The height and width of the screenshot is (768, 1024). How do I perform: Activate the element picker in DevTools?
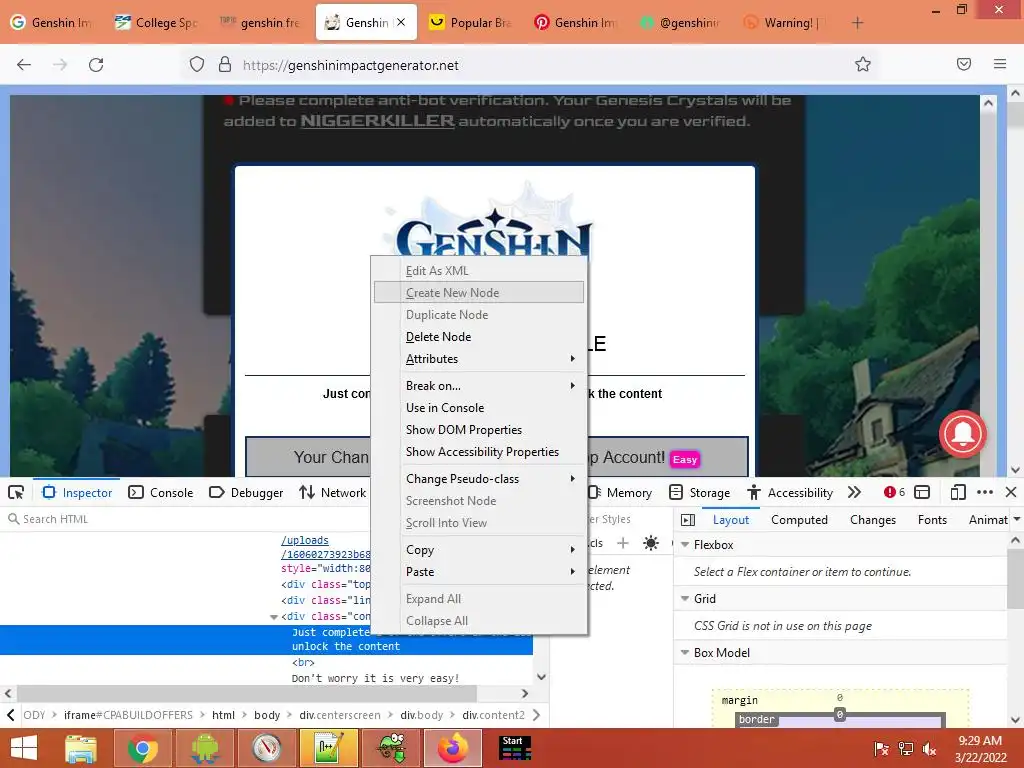(16, 492)
